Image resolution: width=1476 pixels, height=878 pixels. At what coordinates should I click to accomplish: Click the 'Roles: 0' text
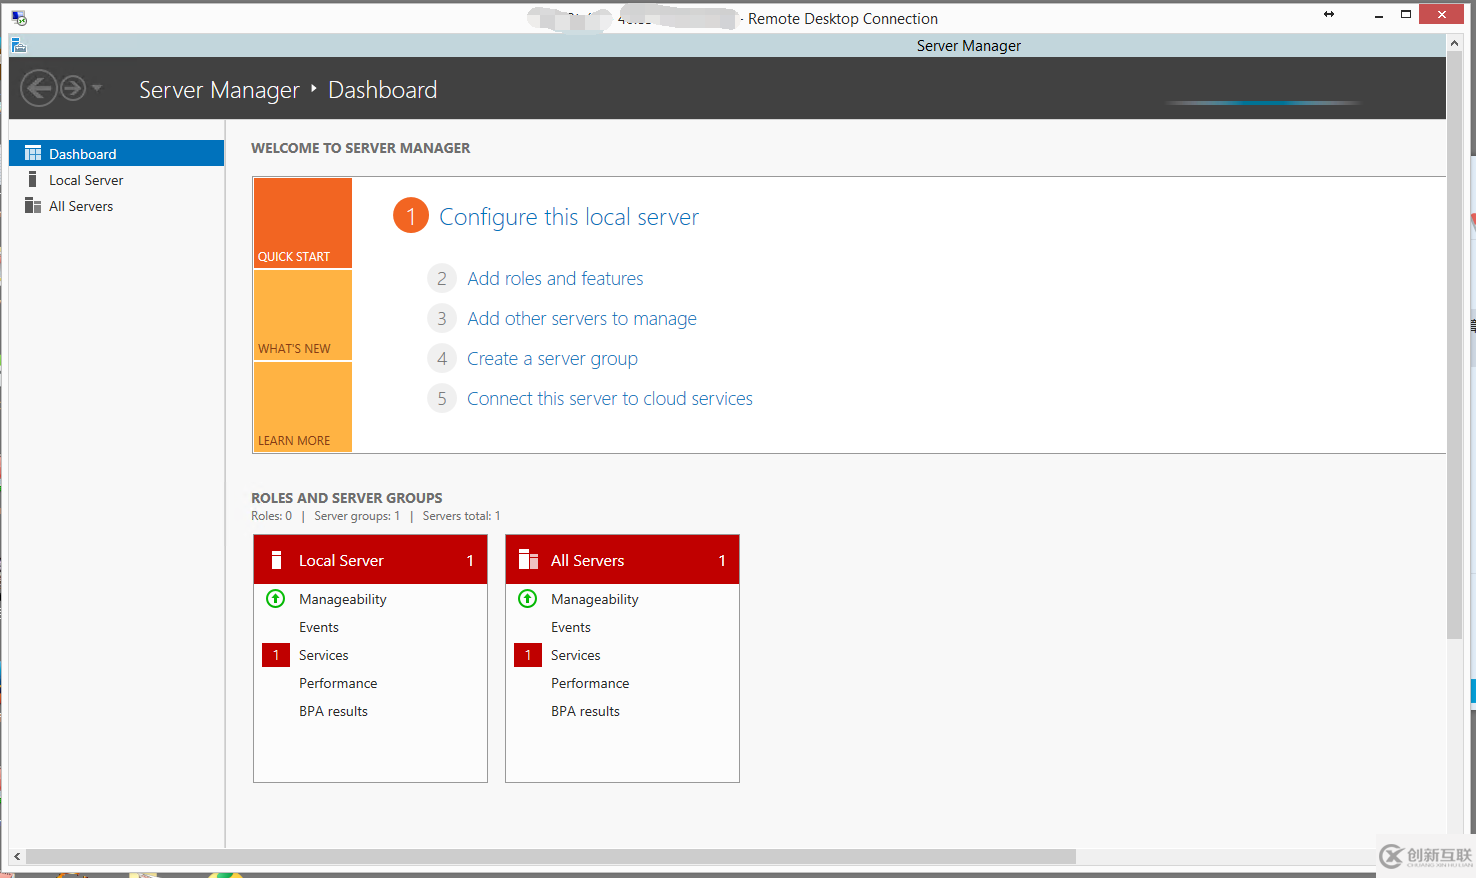pos(271,516)
